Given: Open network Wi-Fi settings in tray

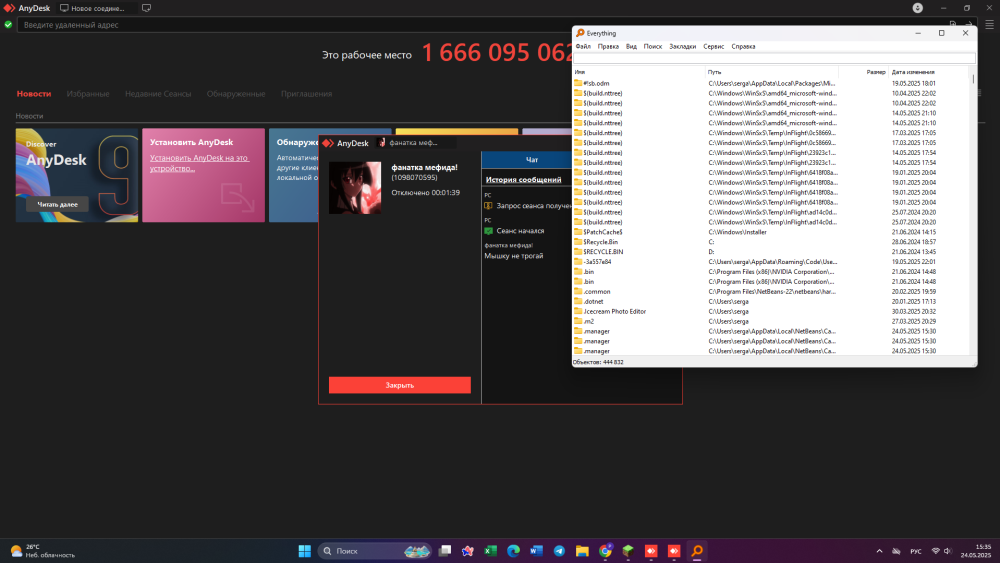Looking at the screenshot, I should click(936, 551).
